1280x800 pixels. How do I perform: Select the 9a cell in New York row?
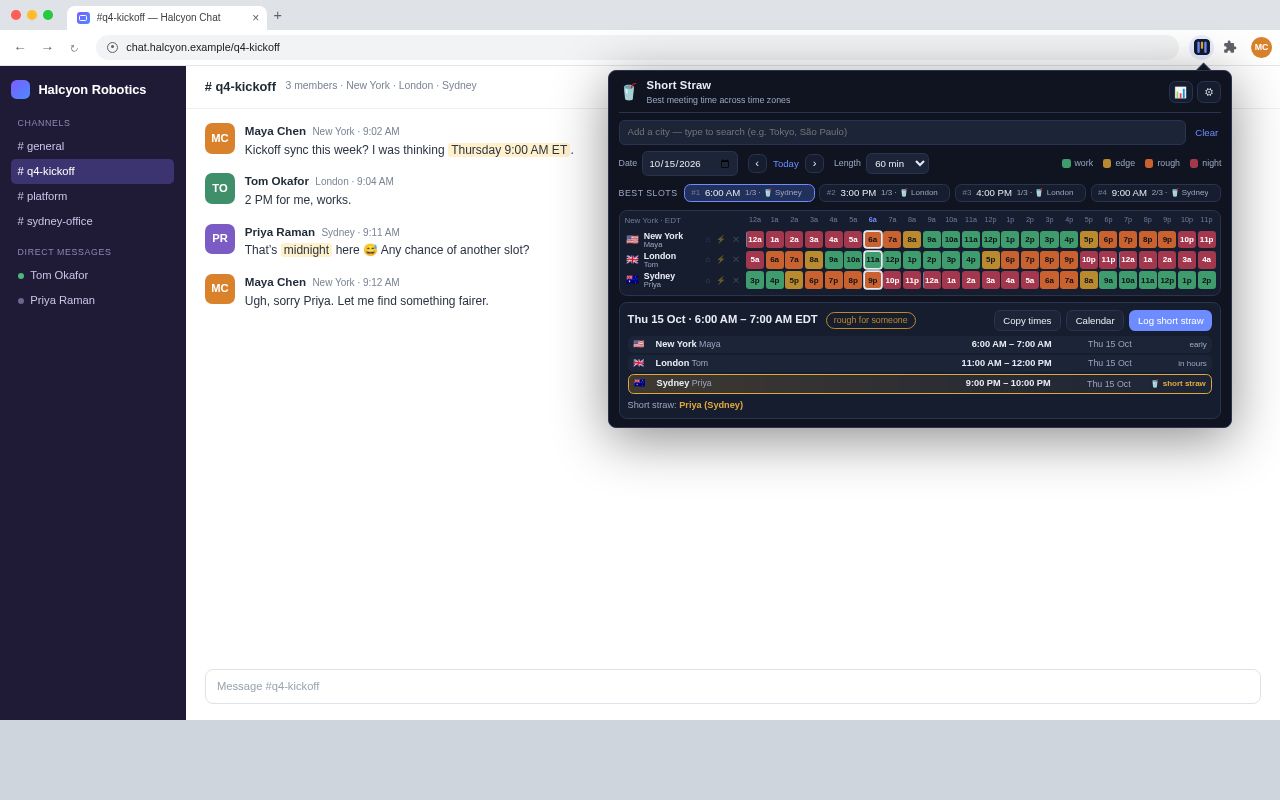[x=931, y=240]
